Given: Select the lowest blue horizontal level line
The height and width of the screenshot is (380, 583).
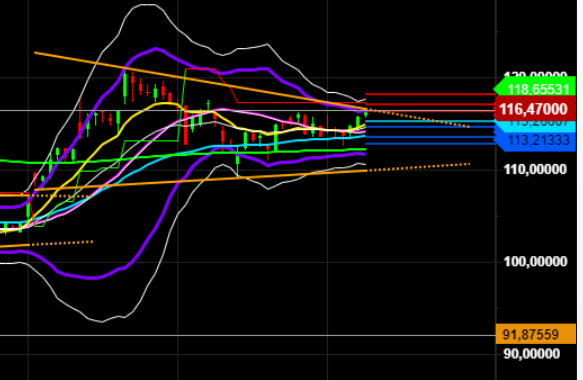Looking at the screenshot, I should tap(430, 144).
